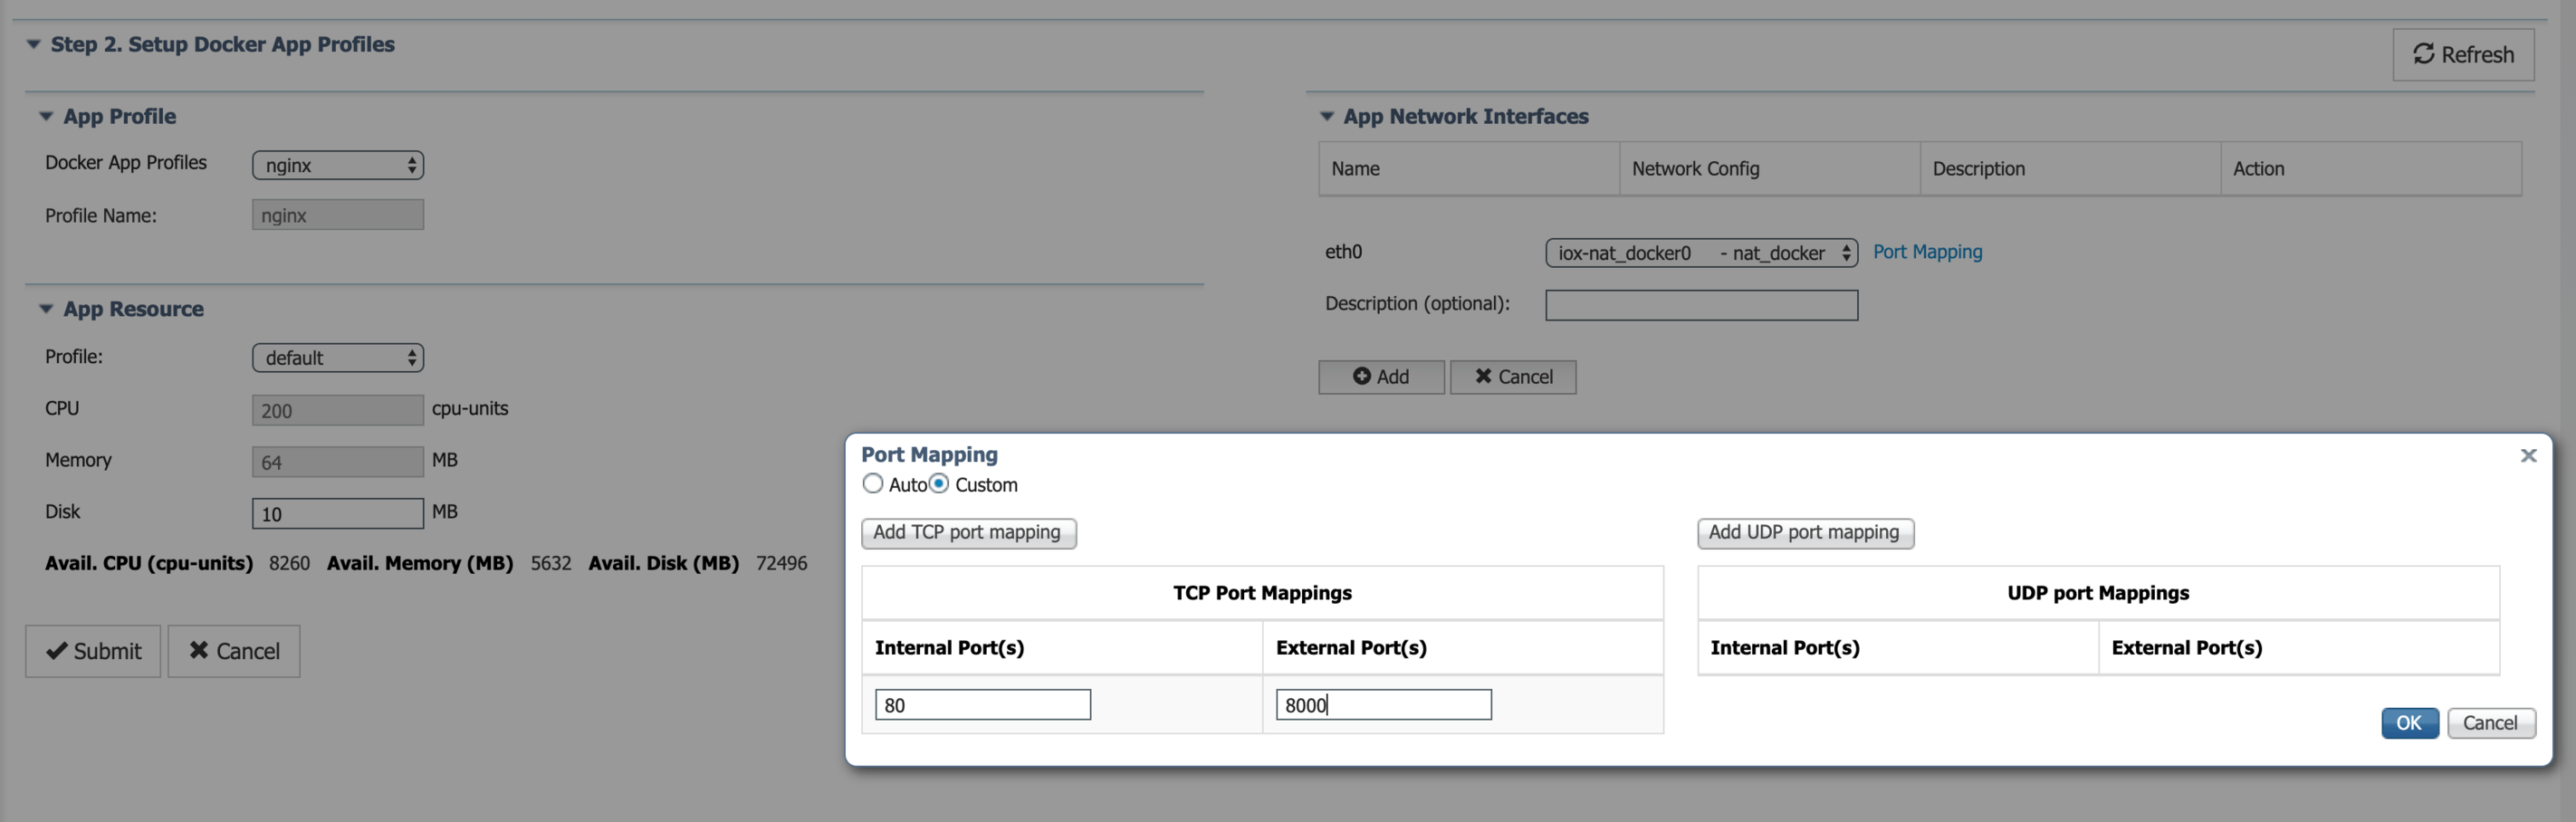Collapse the App Resource section
2576x822 pixels.
coord(45,308)
